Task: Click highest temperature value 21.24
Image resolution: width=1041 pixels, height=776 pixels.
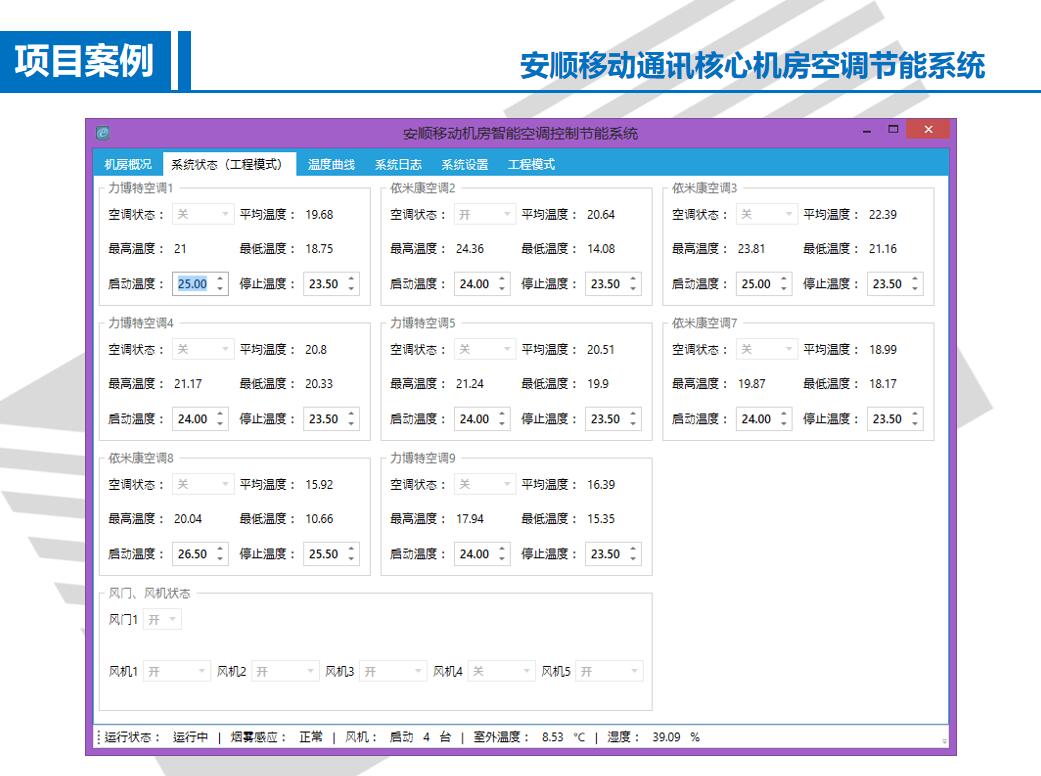Action: coord(470,384)
